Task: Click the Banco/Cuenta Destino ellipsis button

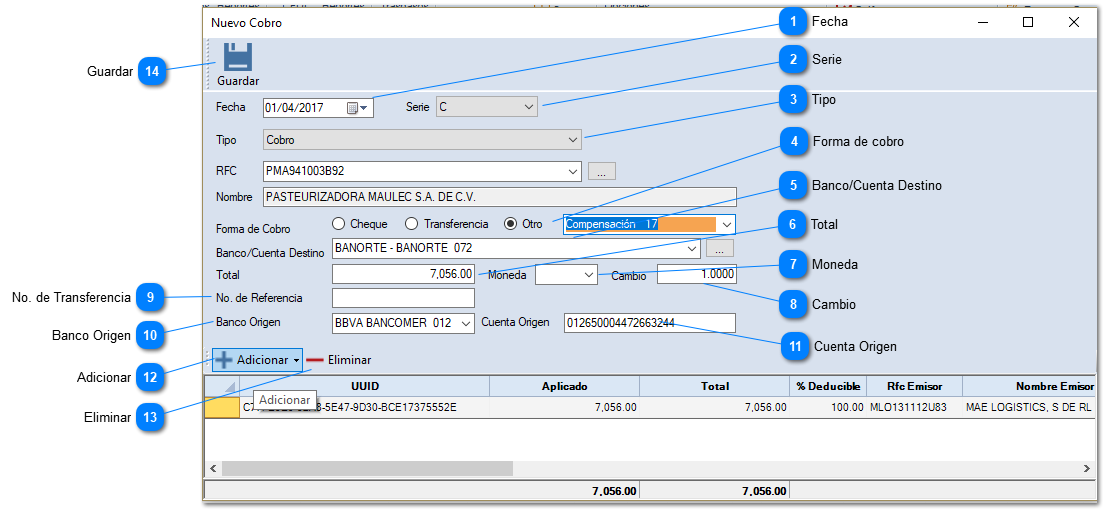Action: (720, 248)
